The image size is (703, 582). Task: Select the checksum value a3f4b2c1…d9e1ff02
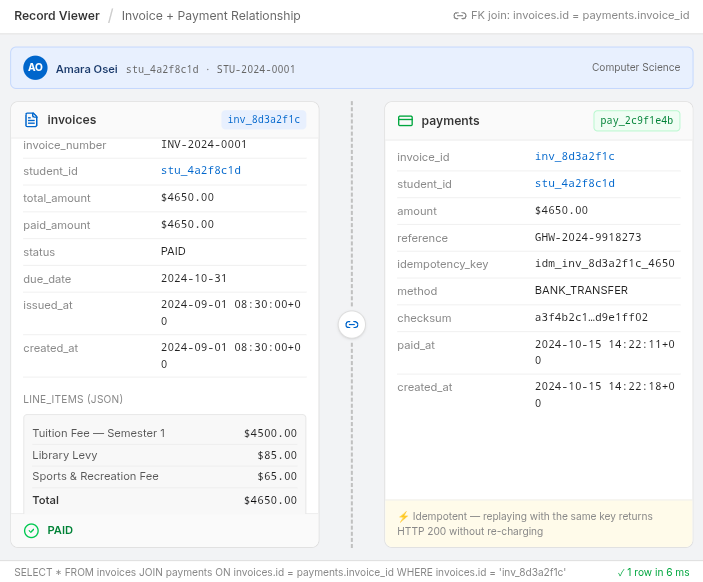(x=592, y=318)
